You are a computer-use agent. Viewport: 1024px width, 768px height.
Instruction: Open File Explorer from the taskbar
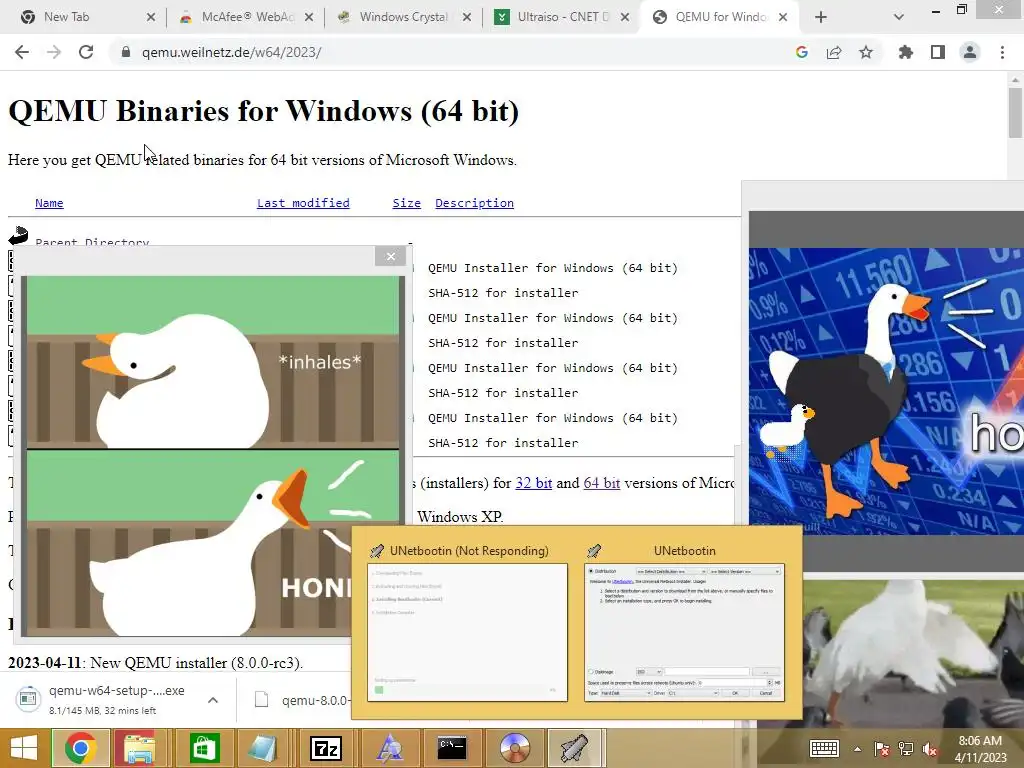pos(140,748)
